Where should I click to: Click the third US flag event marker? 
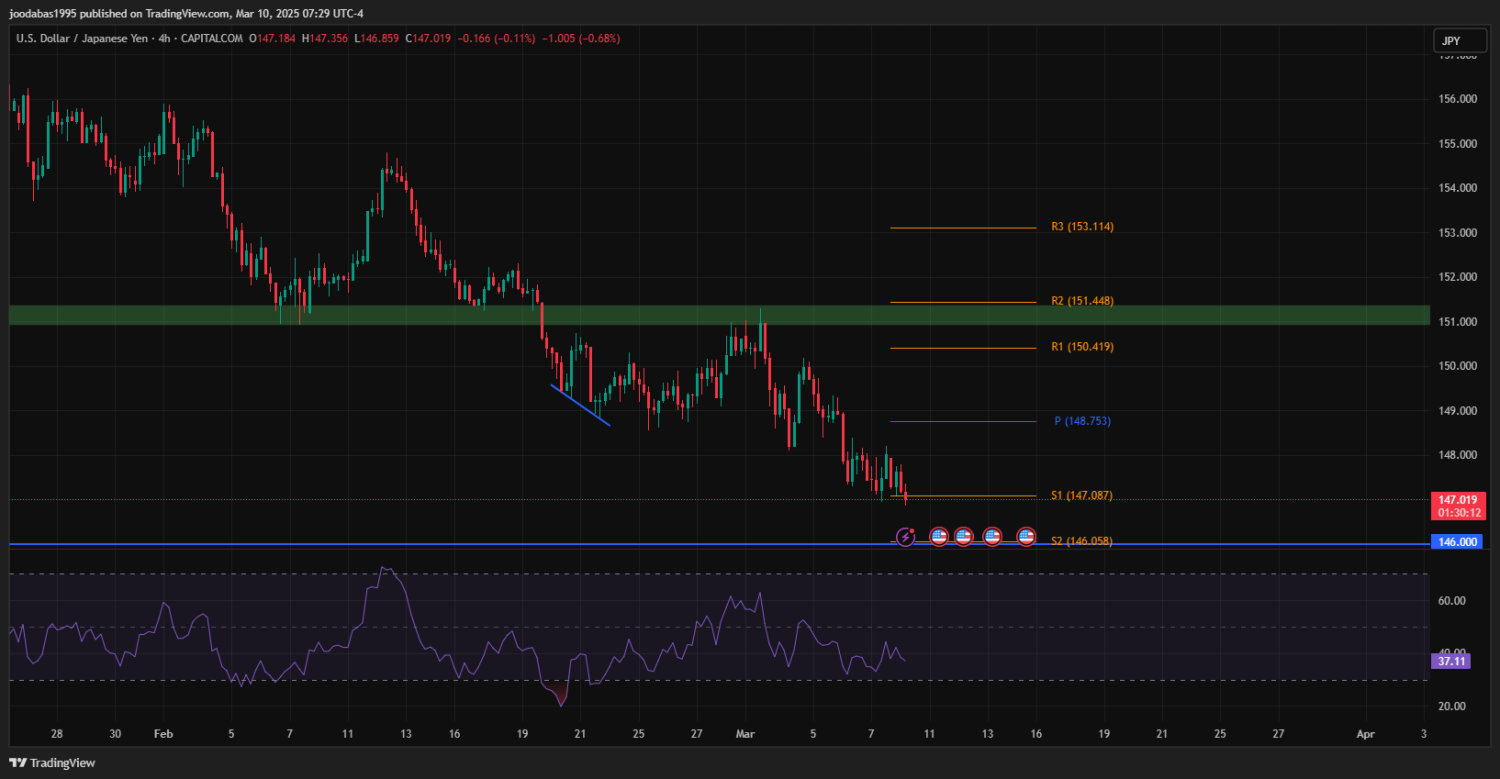click(x=992, y=537)
